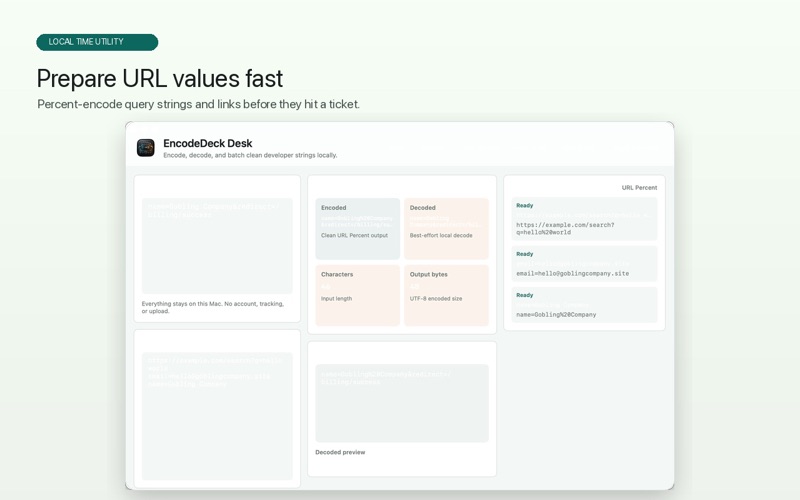Click the Decoded preview text box
This screenshot has height=500, width=800.
pyautogui.click(x=402, y=403)
